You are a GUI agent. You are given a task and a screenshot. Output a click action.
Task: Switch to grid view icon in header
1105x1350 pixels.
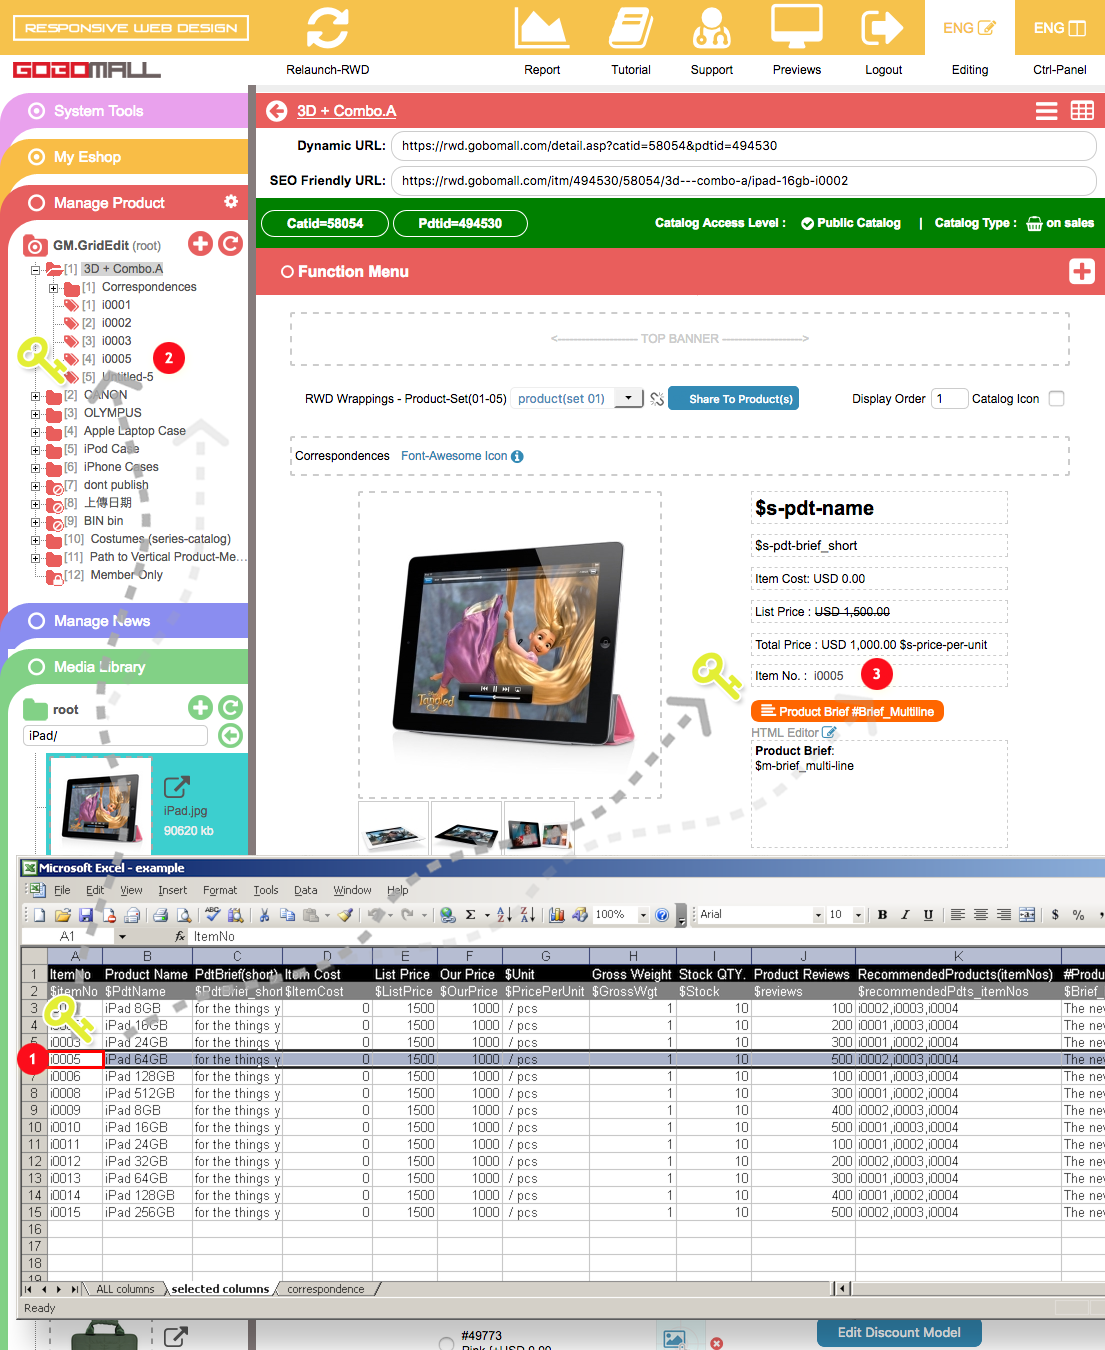pyautogui.click(x=1082, y=111)
